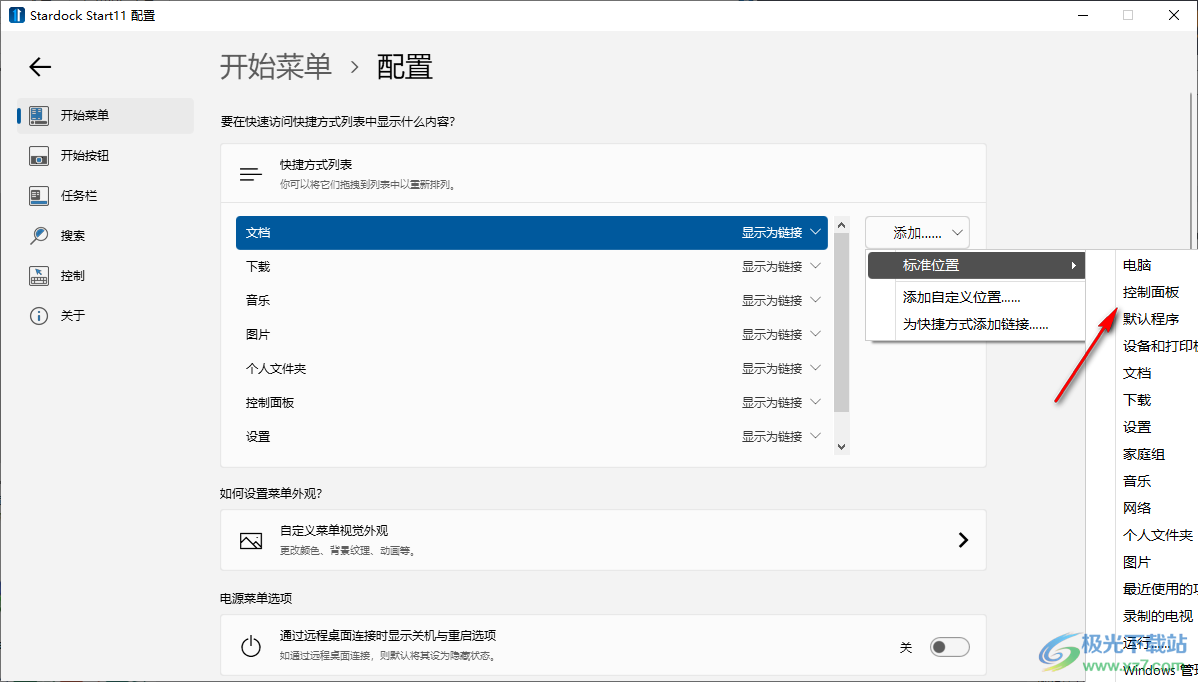Viewport: 1198px width, 682px height.
Task: Open 搜索 settings via magnifier icon
Action: pos(40,235)
